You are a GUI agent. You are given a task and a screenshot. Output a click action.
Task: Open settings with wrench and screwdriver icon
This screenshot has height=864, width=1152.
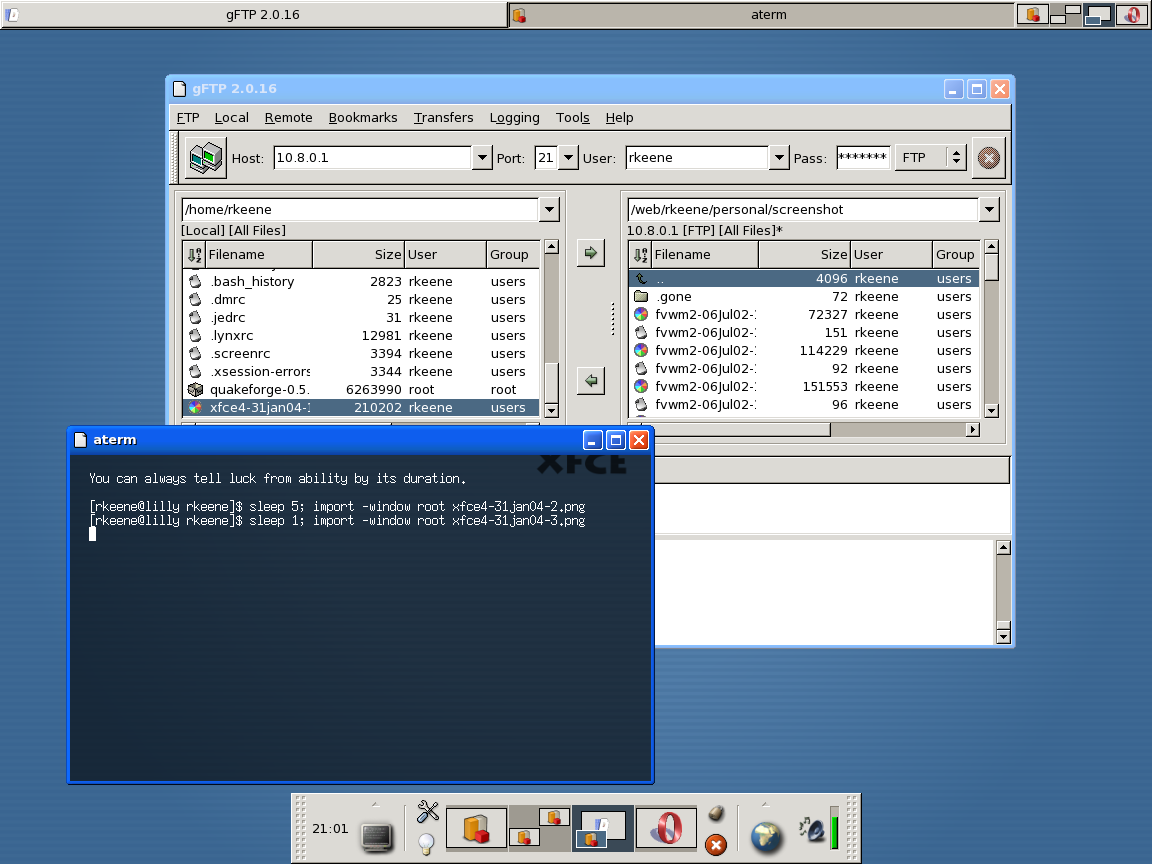click(428, 812)
